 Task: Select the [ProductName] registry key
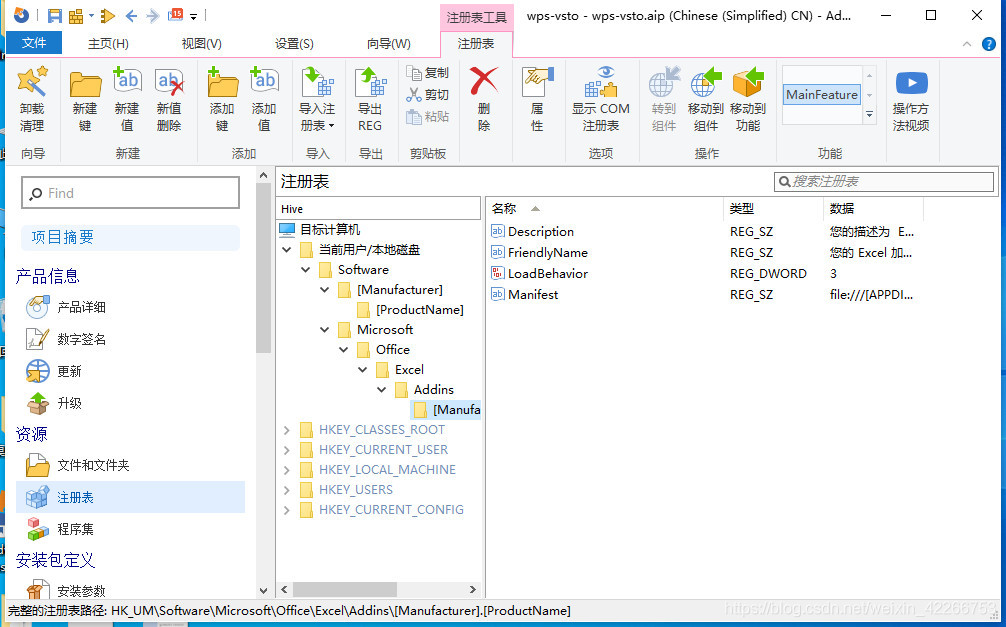420,310
